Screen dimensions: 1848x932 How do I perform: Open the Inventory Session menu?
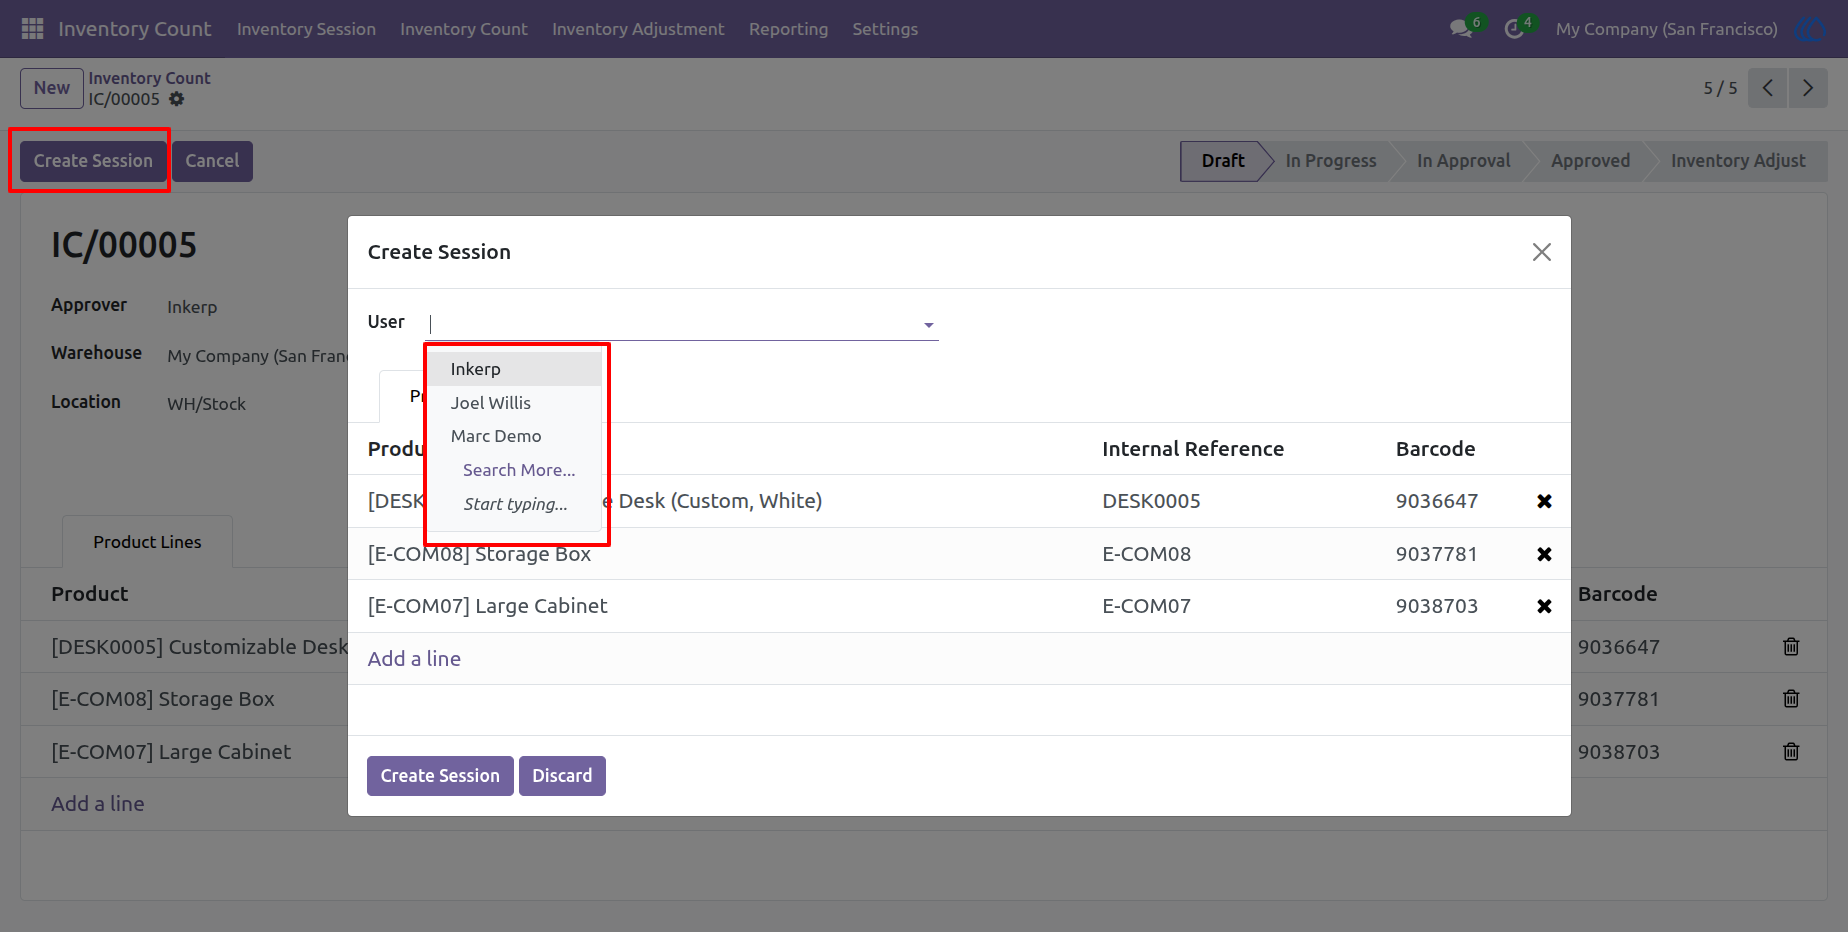(306, 29)
